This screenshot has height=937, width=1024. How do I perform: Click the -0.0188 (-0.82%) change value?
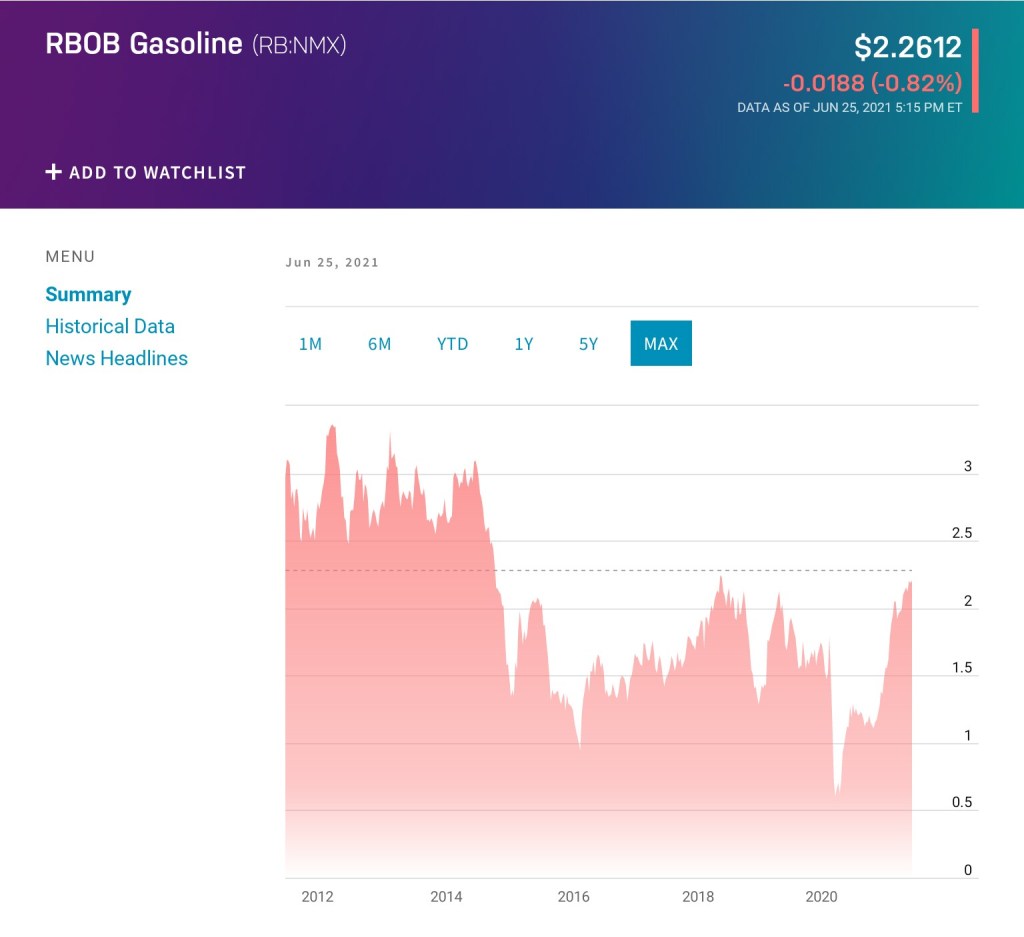click(x=872, y=82)
